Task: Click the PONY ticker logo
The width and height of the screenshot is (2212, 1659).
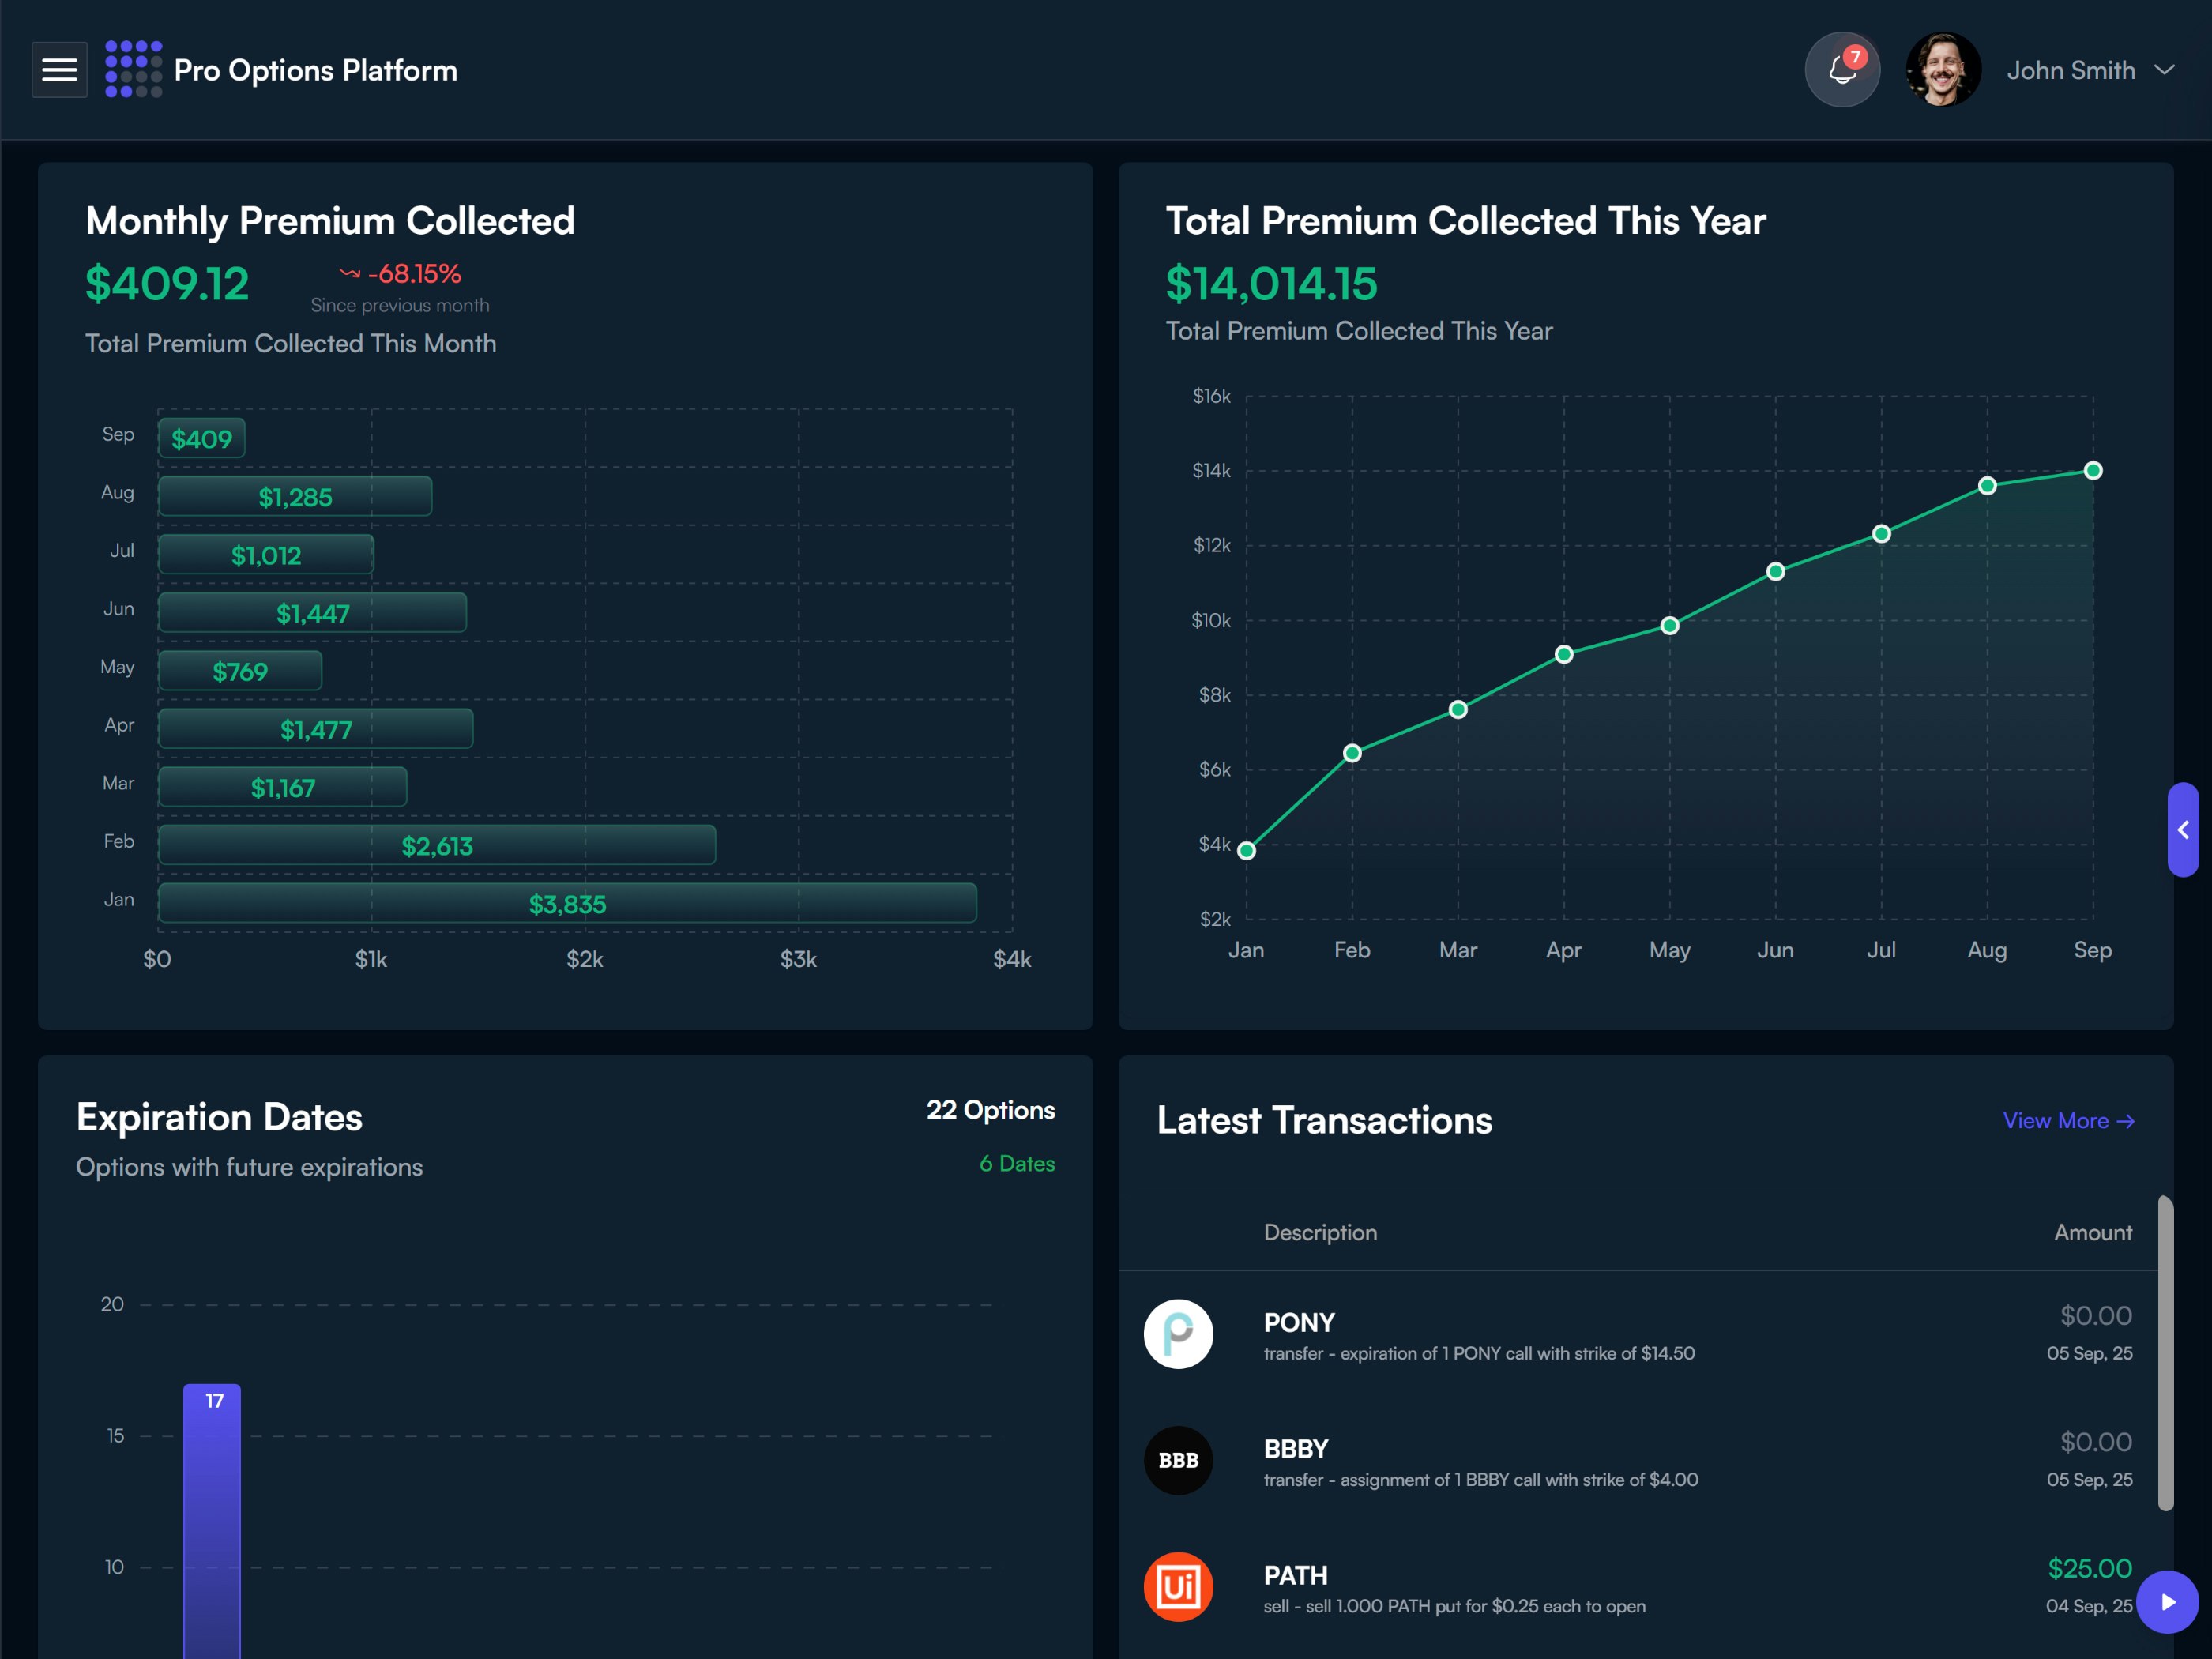Action: (x=1178, y=1334)
